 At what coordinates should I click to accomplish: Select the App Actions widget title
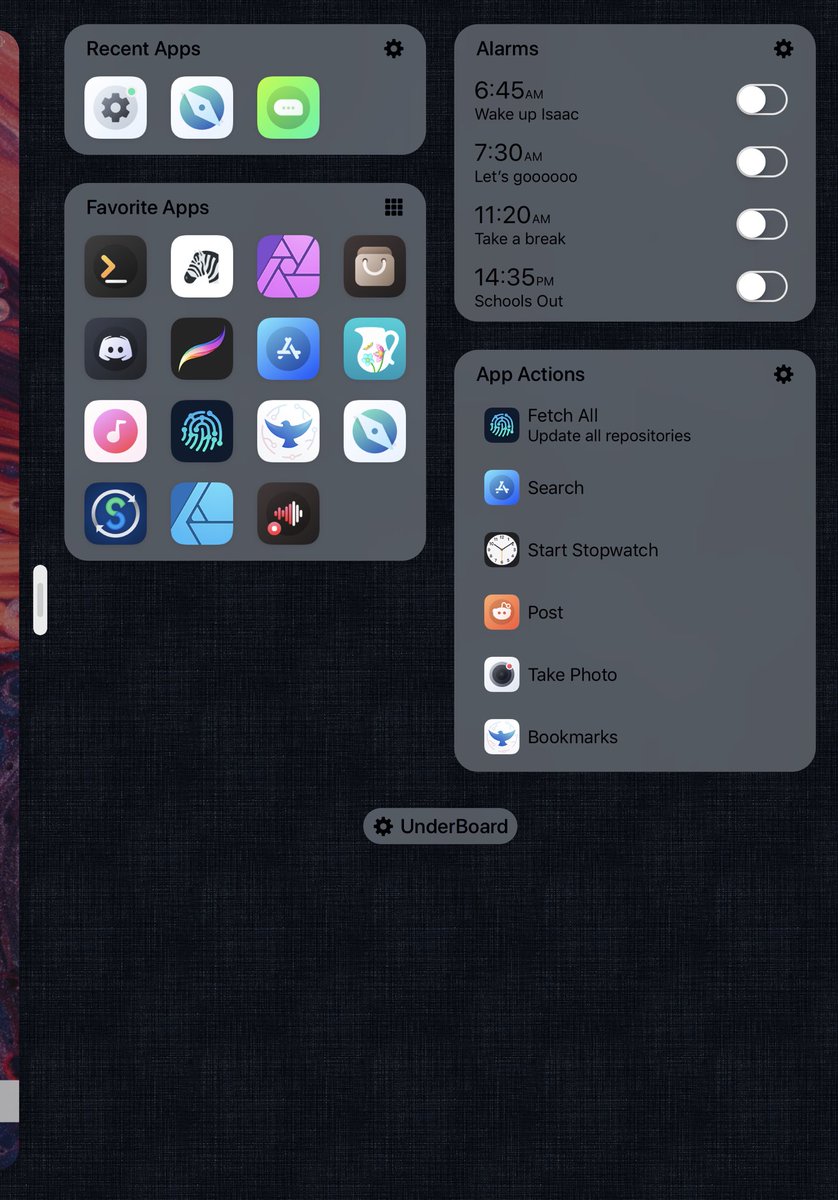pos(530,374)
